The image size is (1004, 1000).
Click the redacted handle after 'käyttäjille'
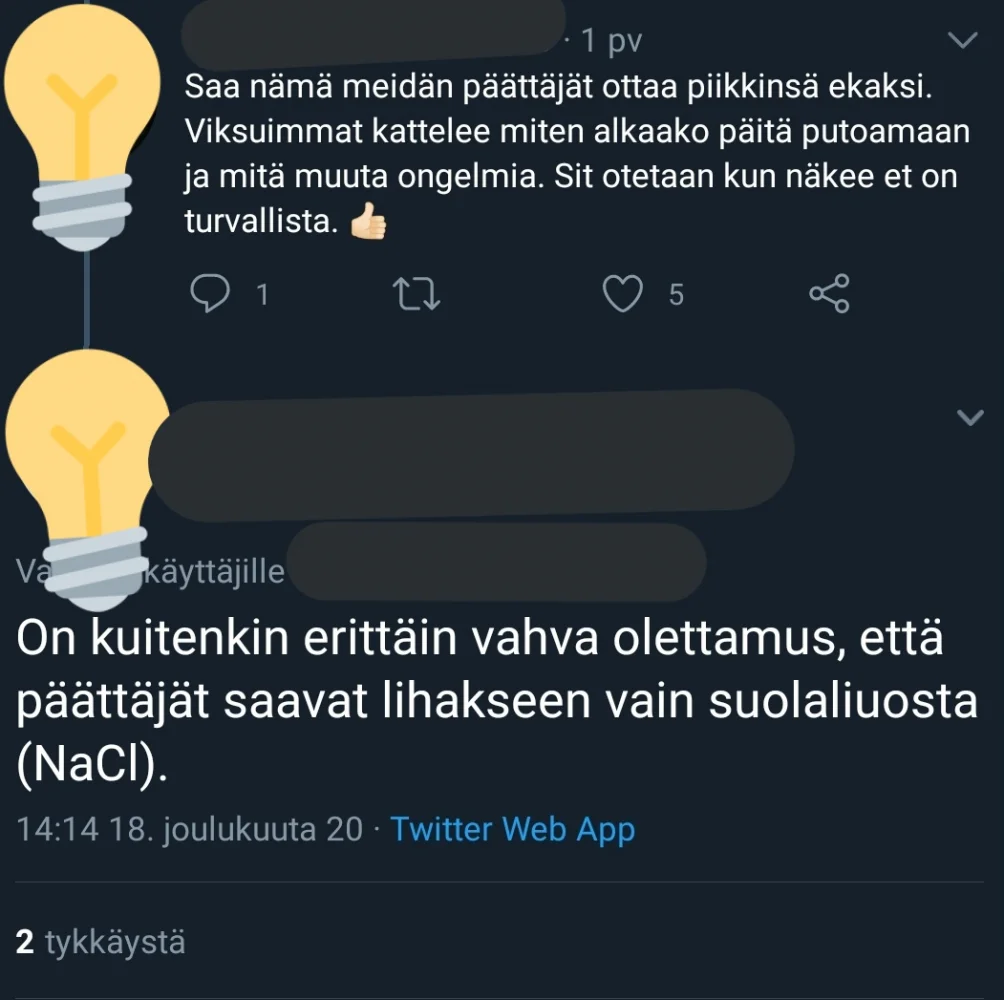click(x=500, y=562)
